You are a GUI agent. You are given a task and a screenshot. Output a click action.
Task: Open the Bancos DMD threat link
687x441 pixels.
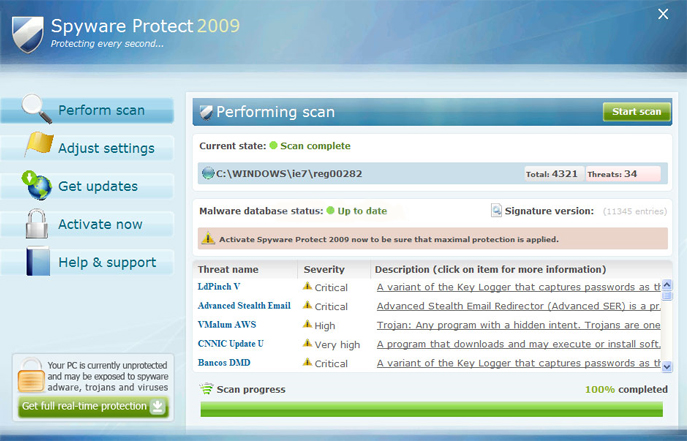(224, 363)
